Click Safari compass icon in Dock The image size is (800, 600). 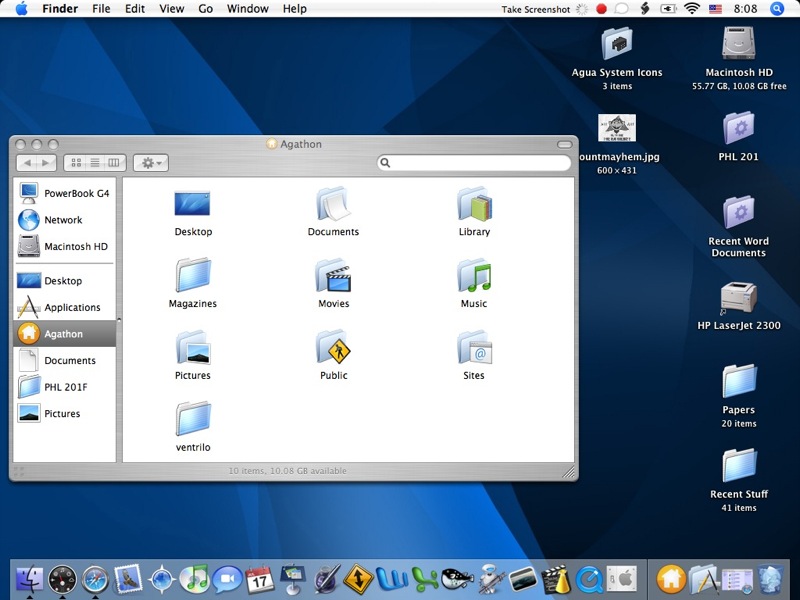[95, 578]
